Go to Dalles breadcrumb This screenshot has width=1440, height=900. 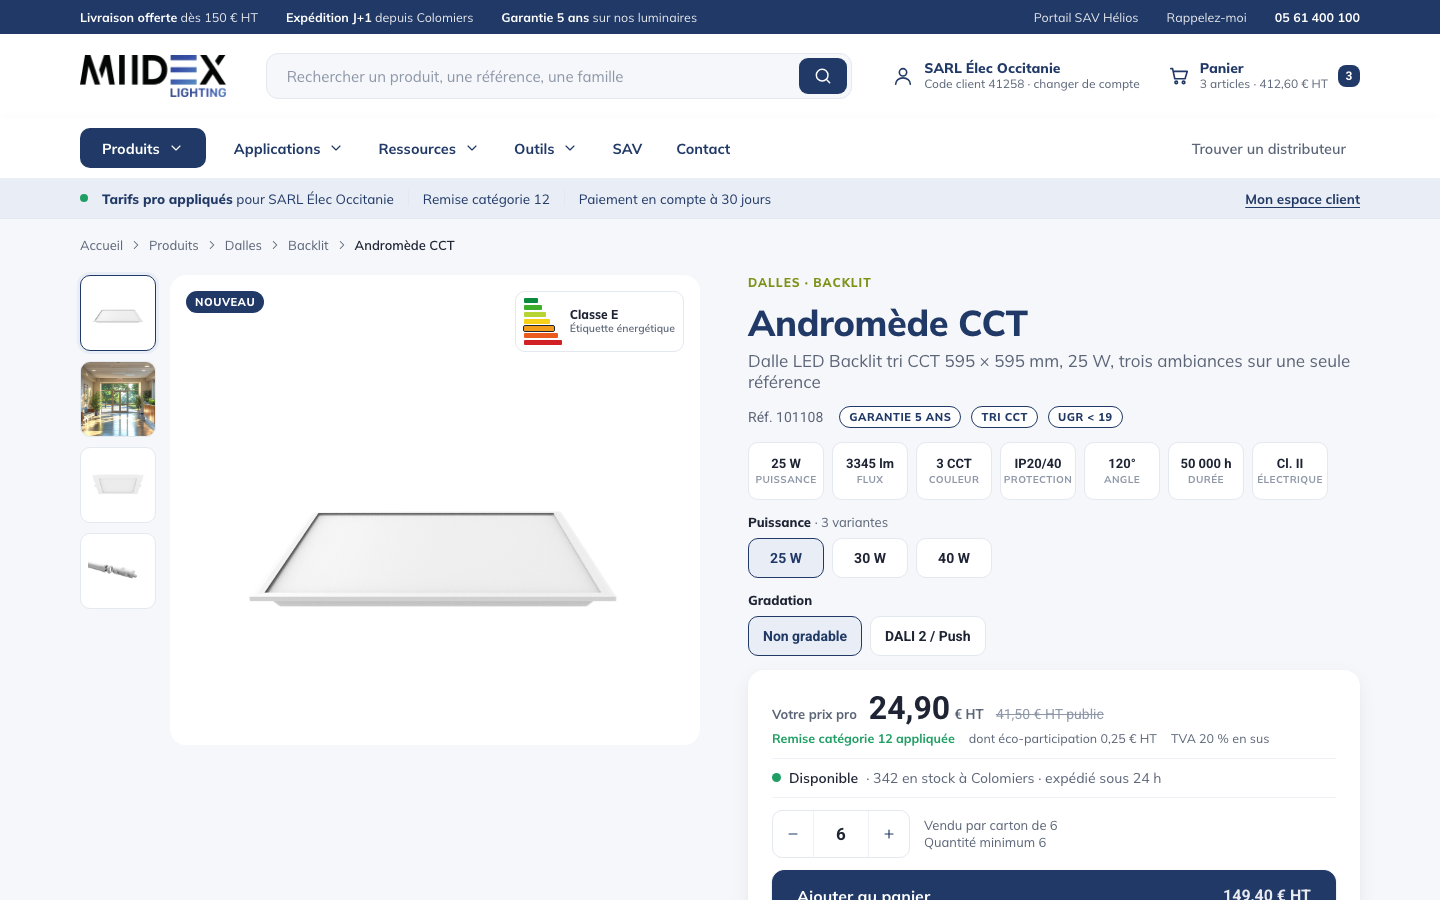tap(243, 245)
